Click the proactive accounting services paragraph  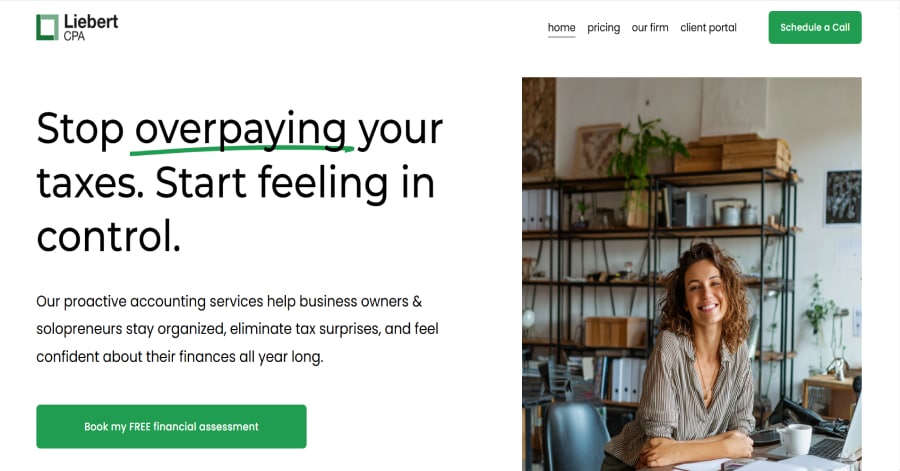237,329
